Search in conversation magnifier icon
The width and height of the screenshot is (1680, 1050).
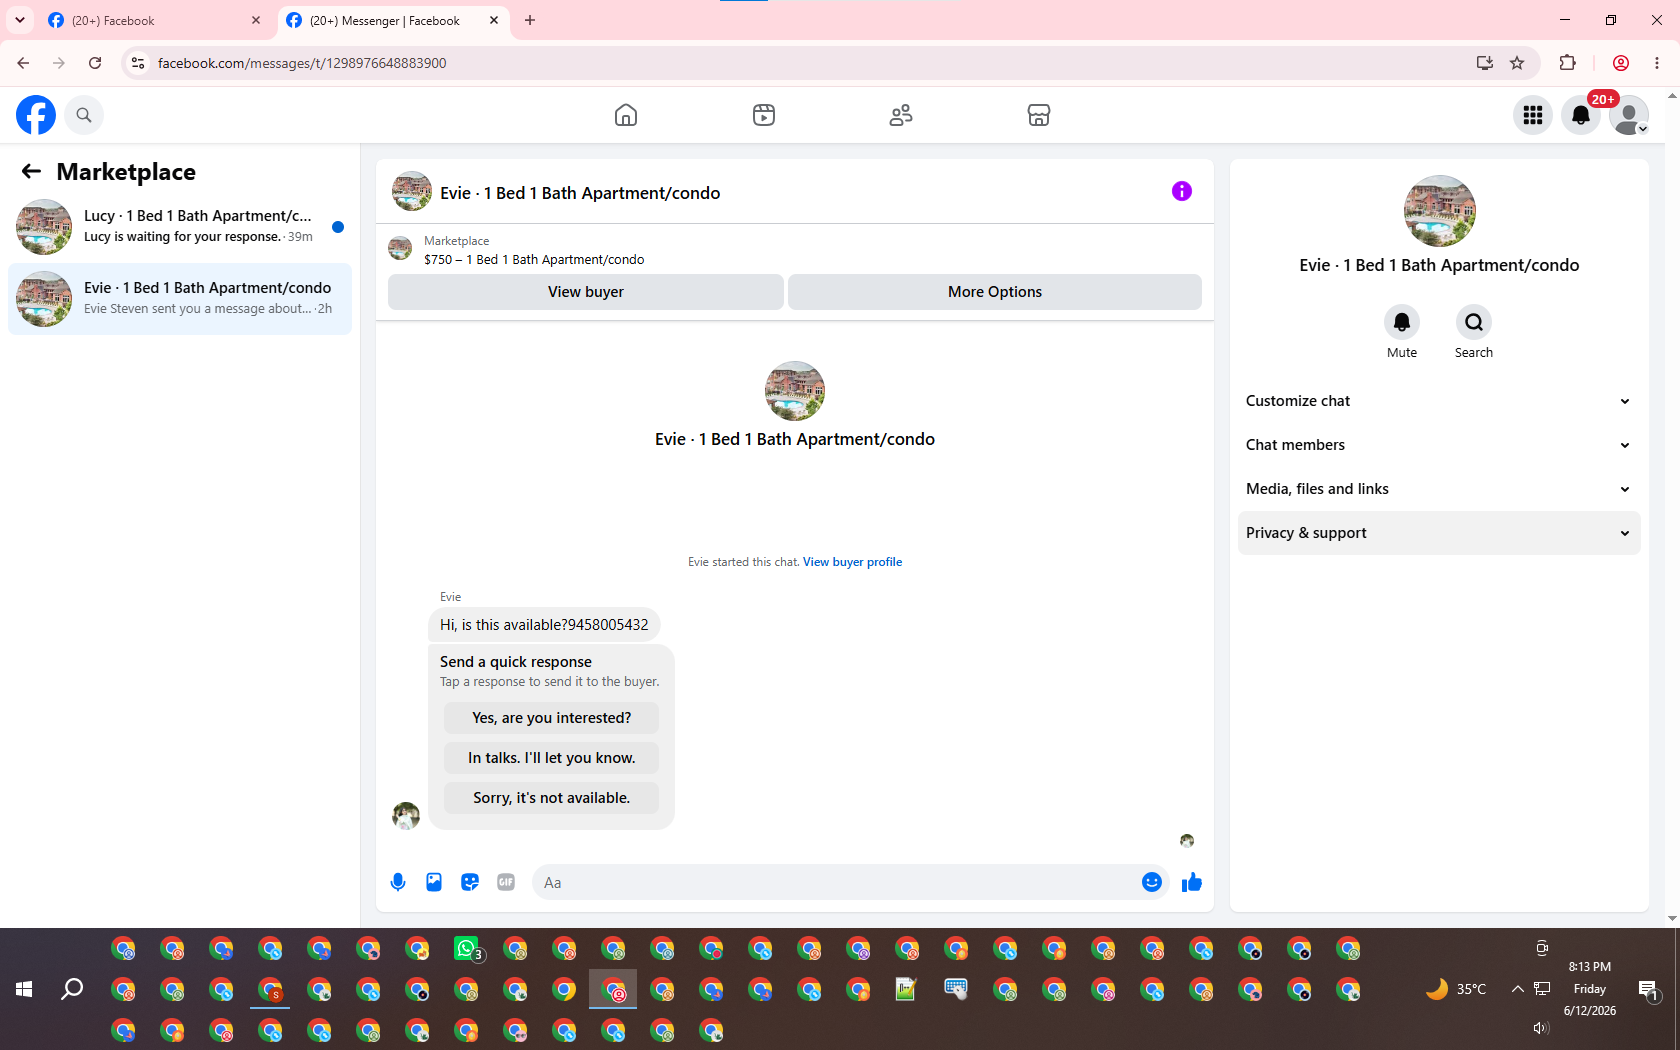click(1474, 322)
